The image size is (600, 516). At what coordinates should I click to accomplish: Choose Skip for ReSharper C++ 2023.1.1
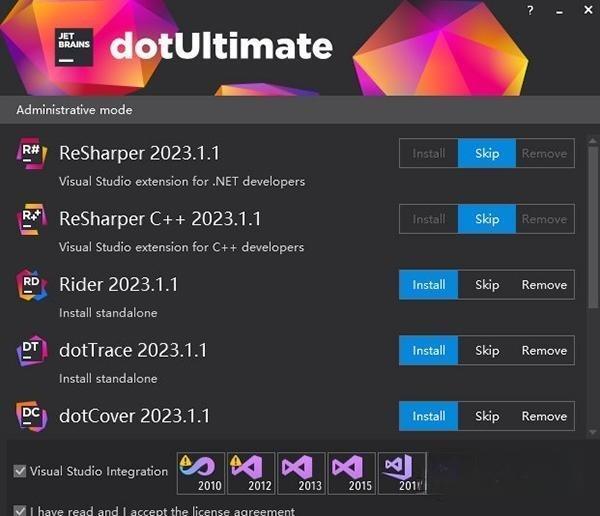coord(487,219)
